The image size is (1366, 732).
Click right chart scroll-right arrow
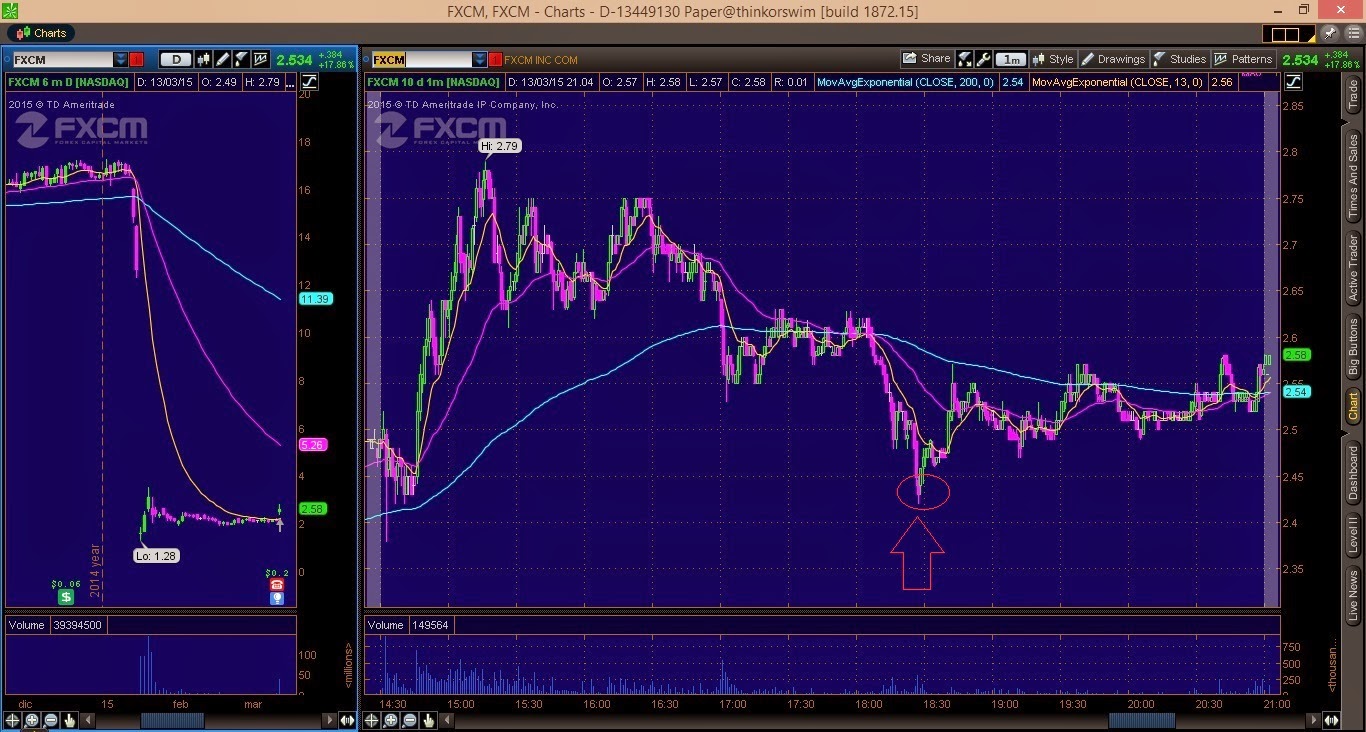pyautogui.click(x=1313, y=720)
